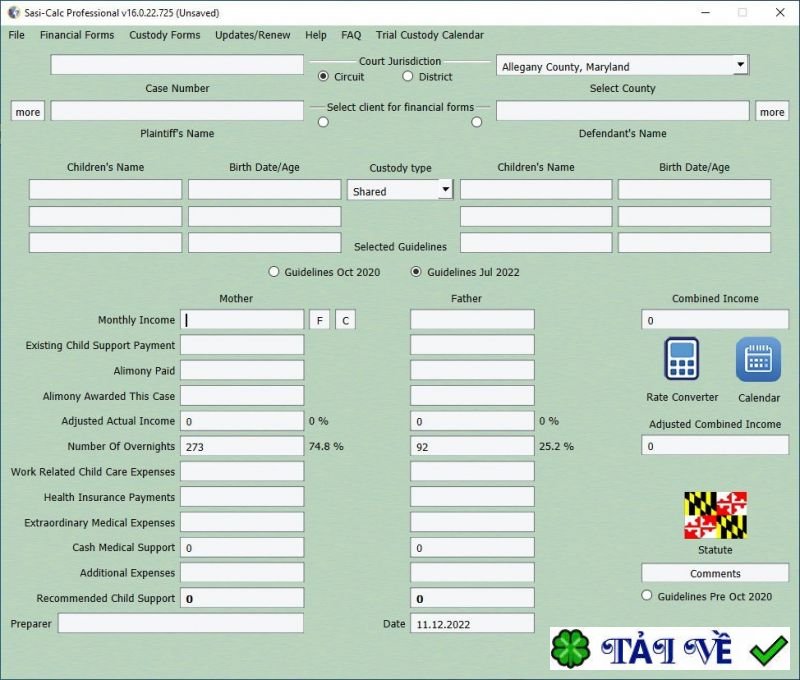Select District court jurisdiction
Screen dimensions: 800x680
click(x=407, y=77)
